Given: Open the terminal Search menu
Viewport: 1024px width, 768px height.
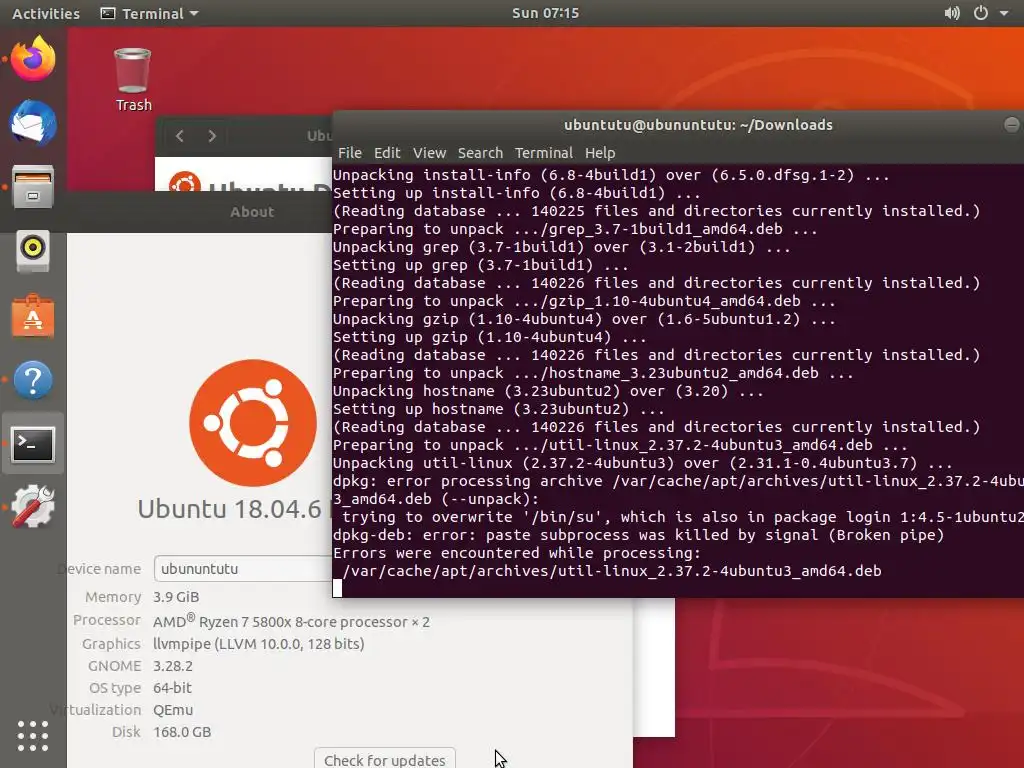Looking at the screenshot, I should click(480, 153).
